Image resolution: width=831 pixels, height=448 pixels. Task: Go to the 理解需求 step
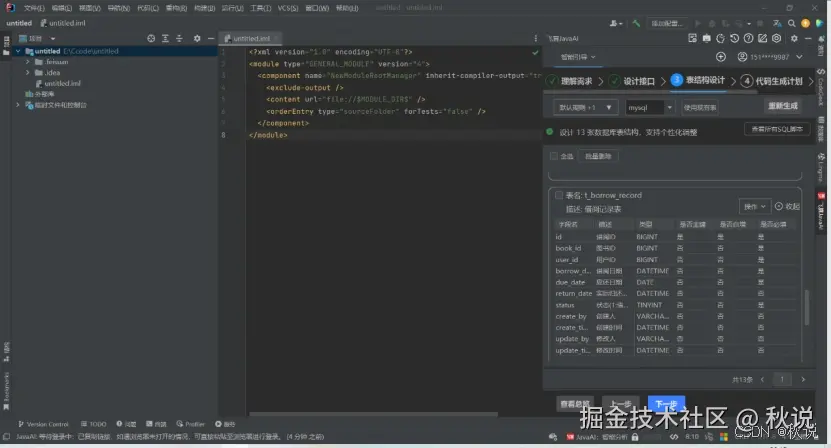pyautogui.click(x=570, y=81)
